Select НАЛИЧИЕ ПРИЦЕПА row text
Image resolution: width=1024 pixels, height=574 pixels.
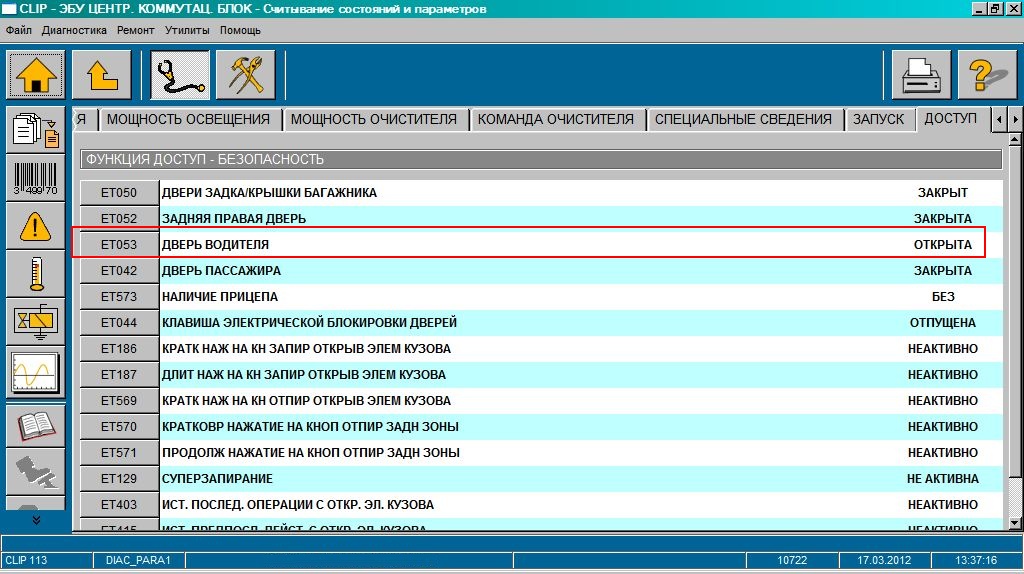click(x=220, y=296)
